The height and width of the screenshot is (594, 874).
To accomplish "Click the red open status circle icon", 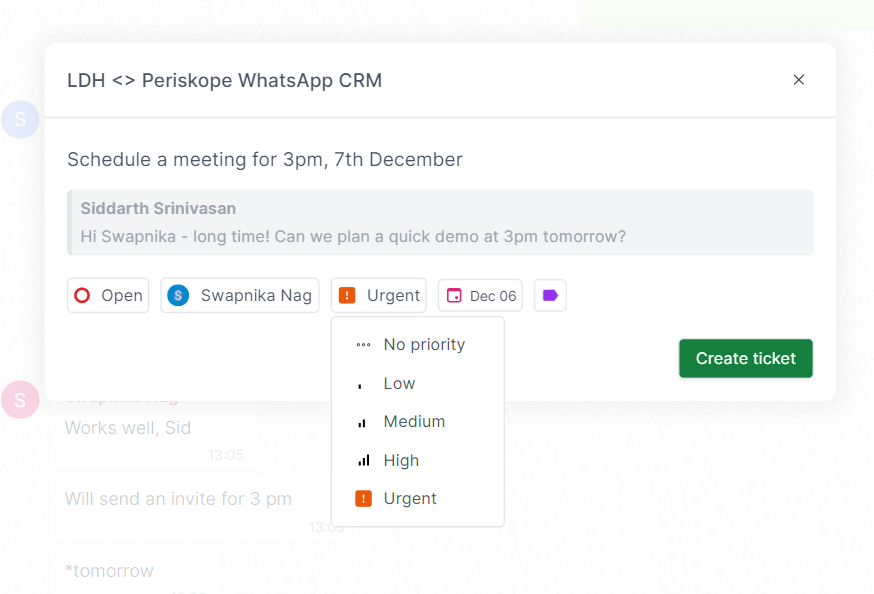I will (82, 295).
